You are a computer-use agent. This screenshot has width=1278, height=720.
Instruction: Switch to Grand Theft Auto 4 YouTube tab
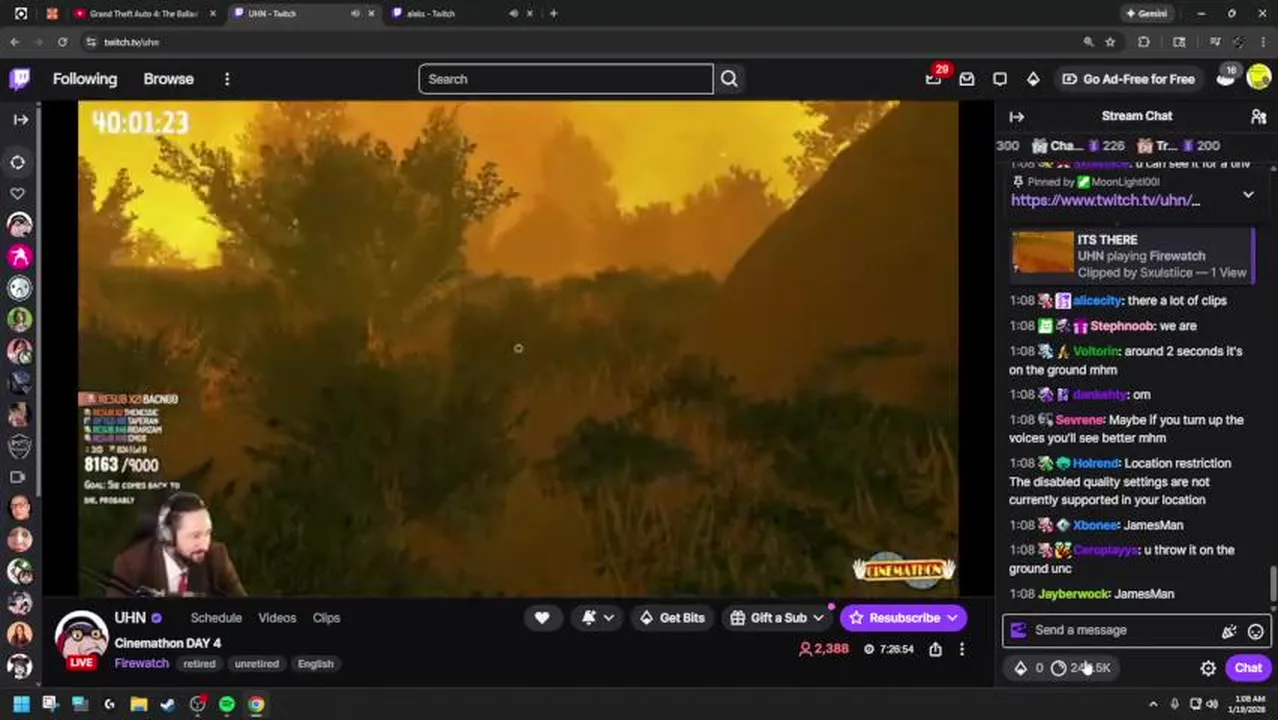(x=143, y=14)
